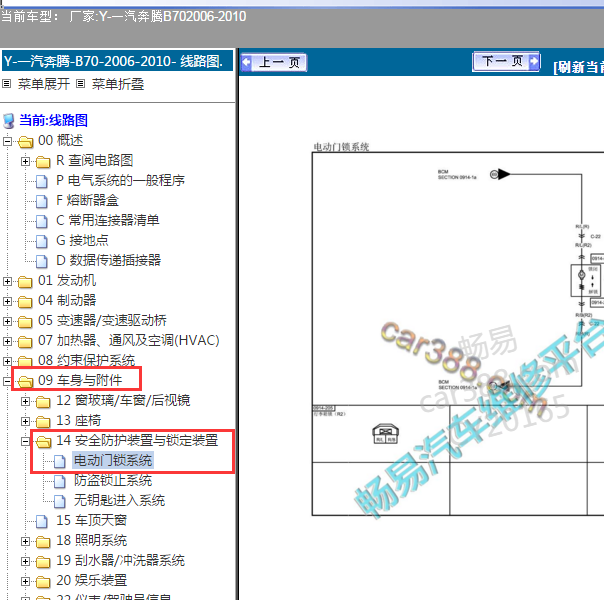Click the D 数据传递插接器 page icon
This screenshot has width=604, height=600.
[x=42, y=261]
